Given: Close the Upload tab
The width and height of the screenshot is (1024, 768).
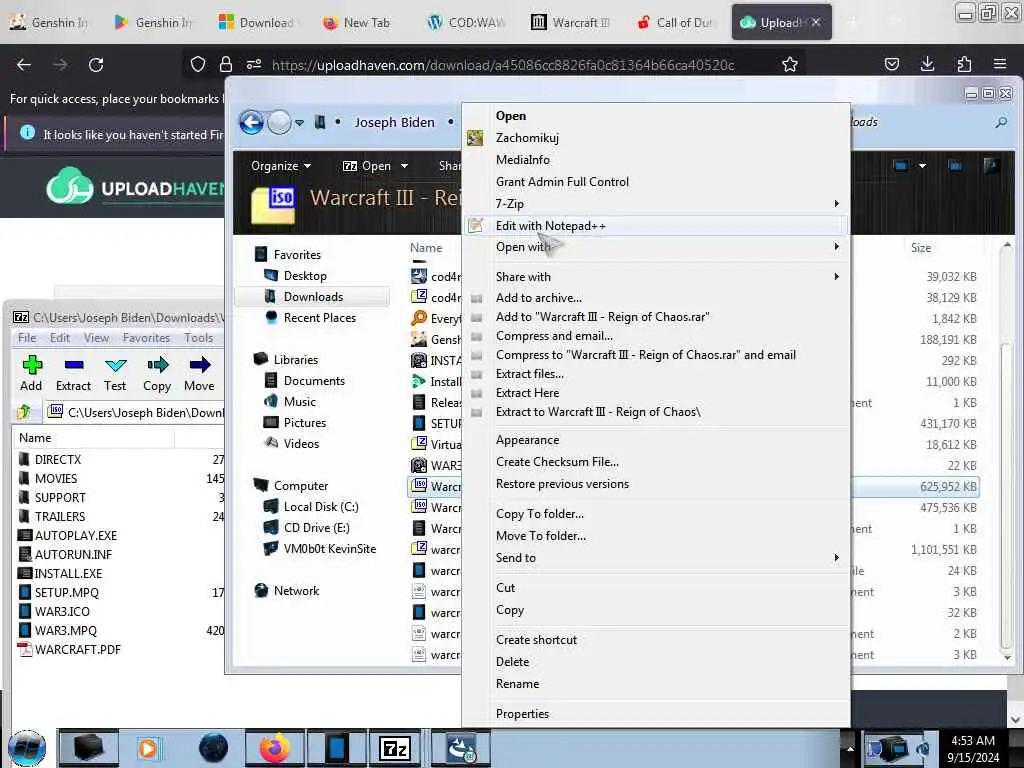Looking at the screenshot, I should (816, 22).
